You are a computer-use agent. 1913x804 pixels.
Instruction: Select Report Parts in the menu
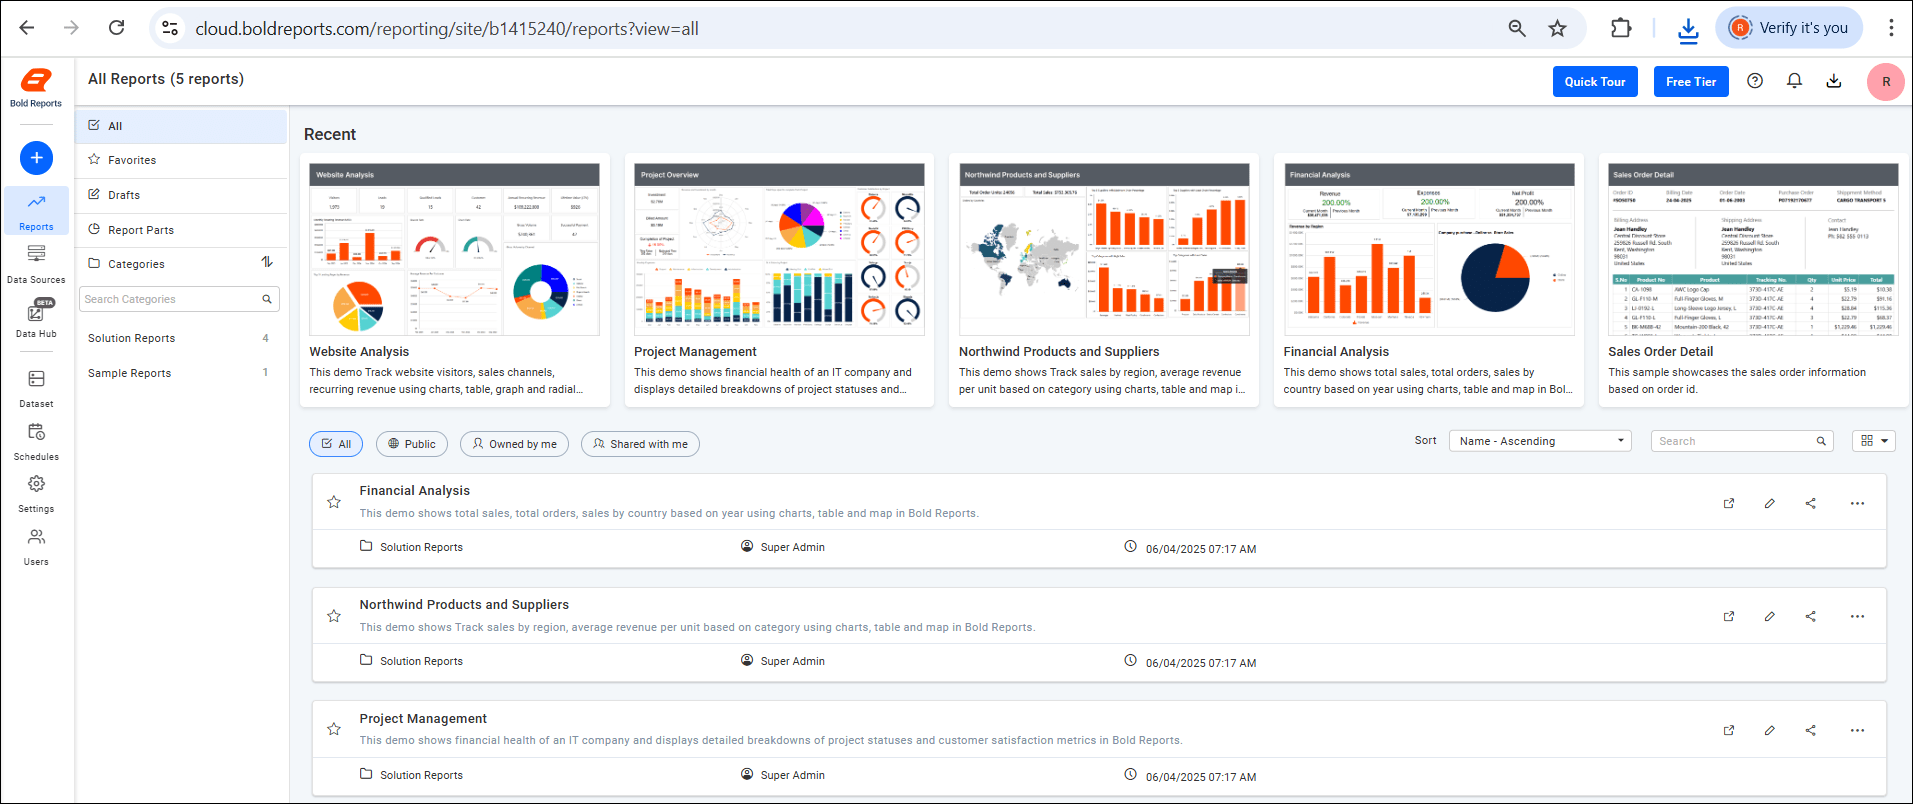click(182, 230)
